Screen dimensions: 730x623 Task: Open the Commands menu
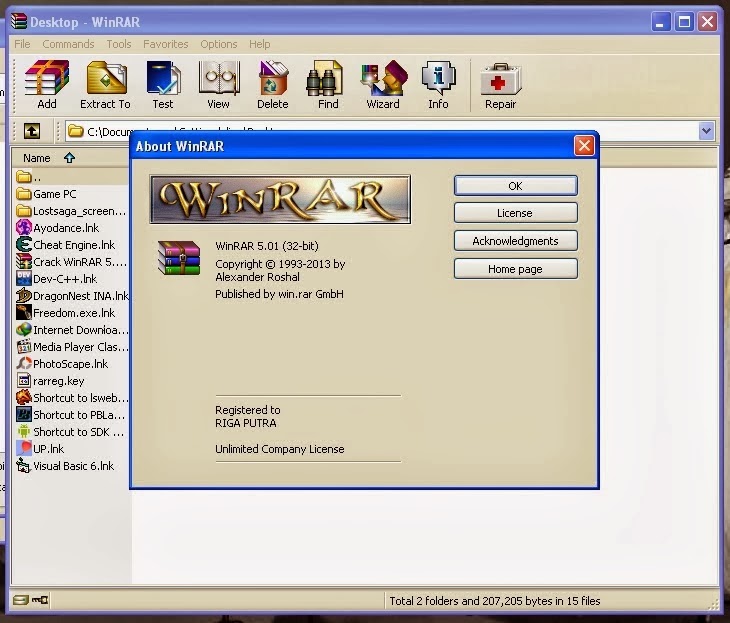pyautogui.click(x=68, y=44)
